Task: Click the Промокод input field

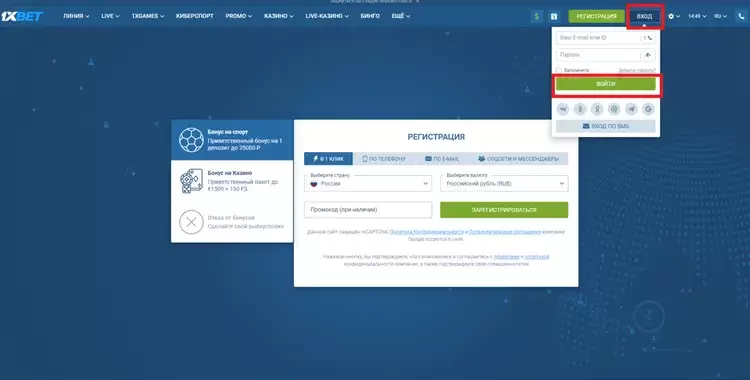Action: tap(368, 210)
